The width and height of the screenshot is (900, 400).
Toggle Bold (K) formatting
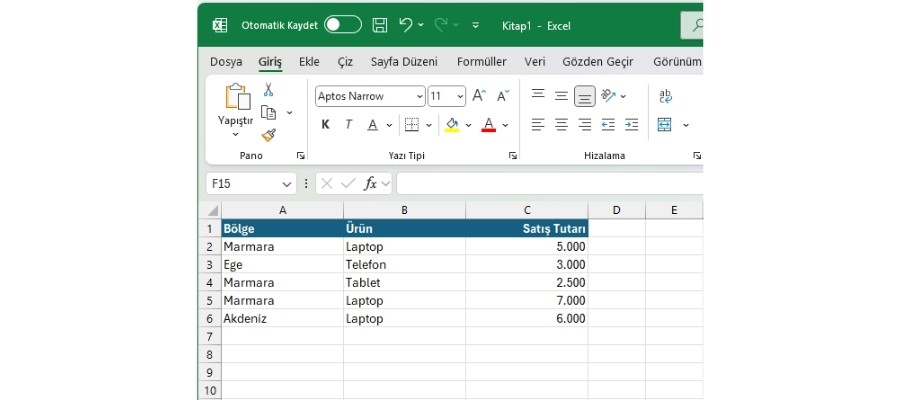click(325, 125)
